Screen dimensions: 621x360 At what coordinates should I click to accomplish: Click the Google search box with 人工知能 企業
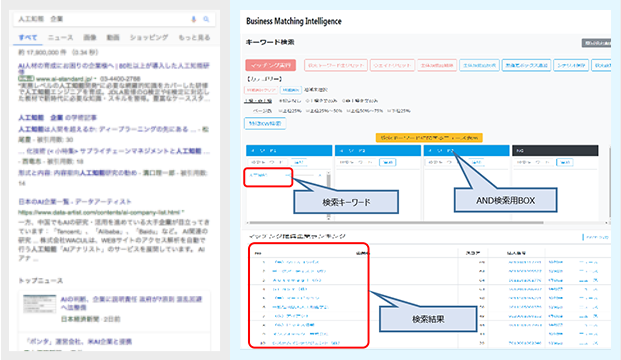pos(114,19)
